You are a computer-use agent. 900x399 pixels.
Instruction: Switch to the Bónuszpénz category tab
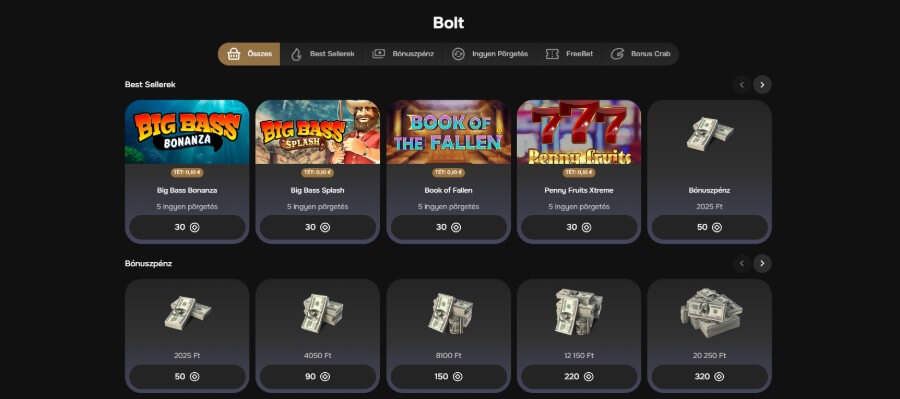[403, 54]
